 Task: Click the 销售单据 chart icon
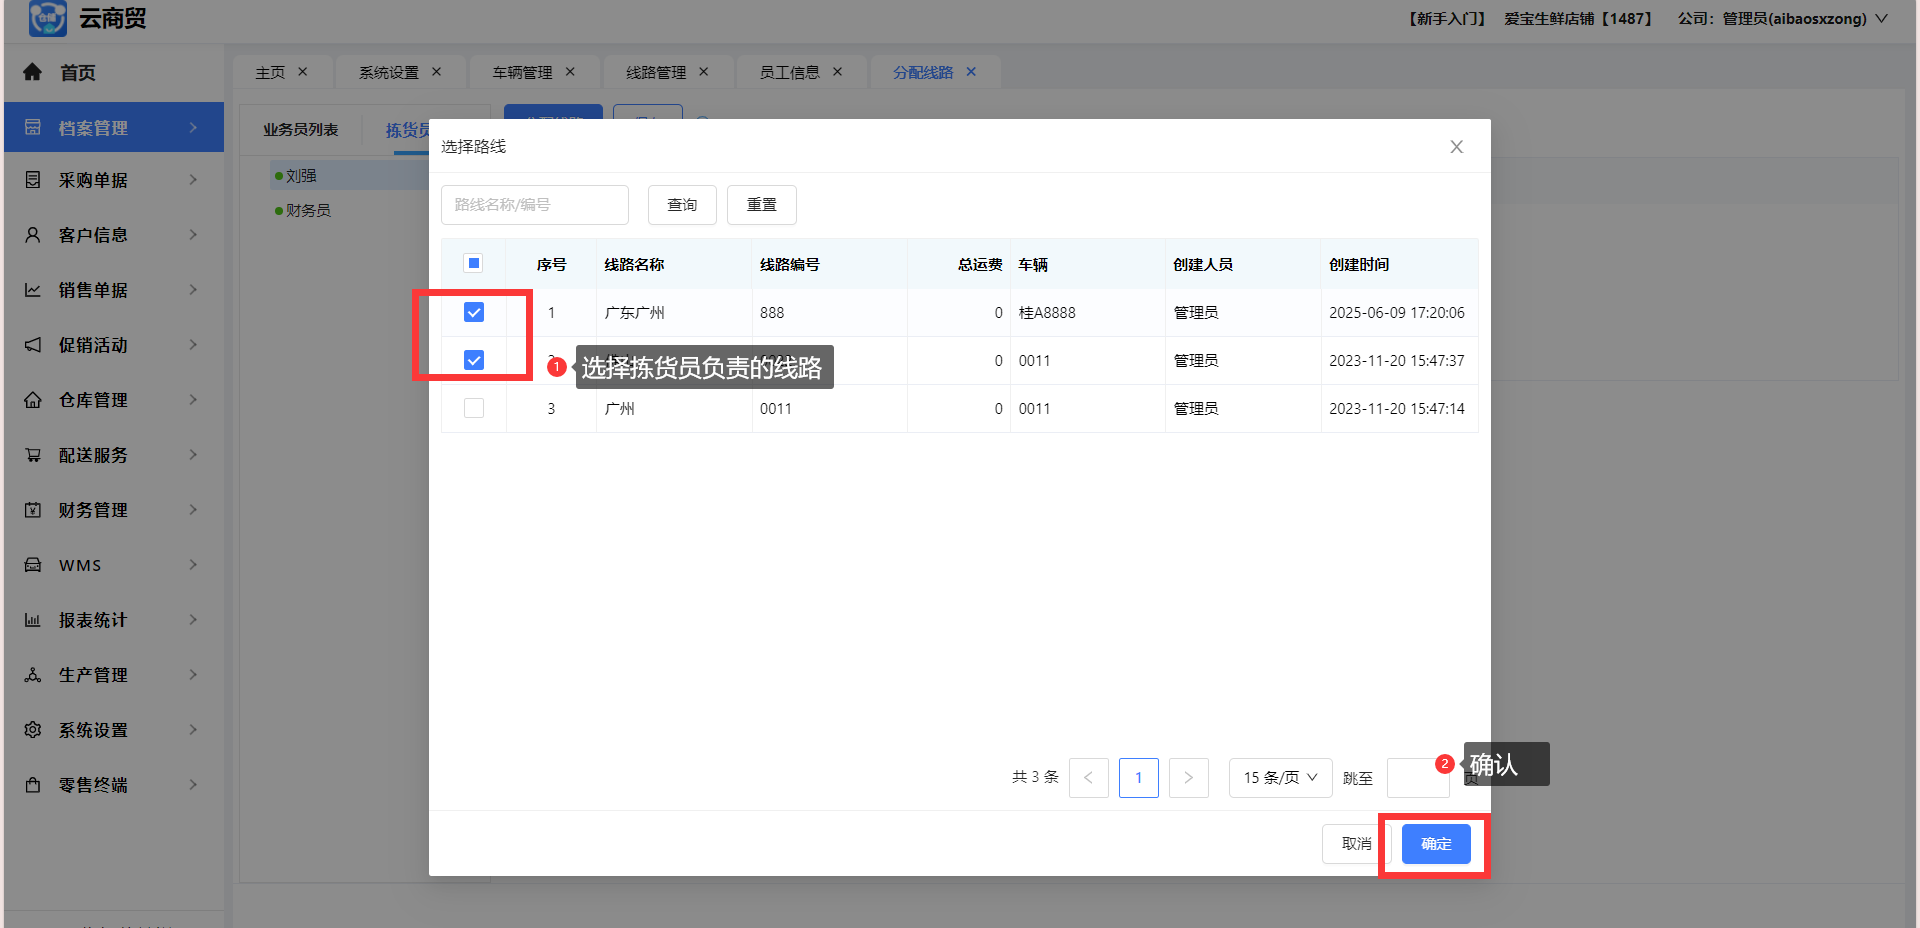tap(33, 290)
